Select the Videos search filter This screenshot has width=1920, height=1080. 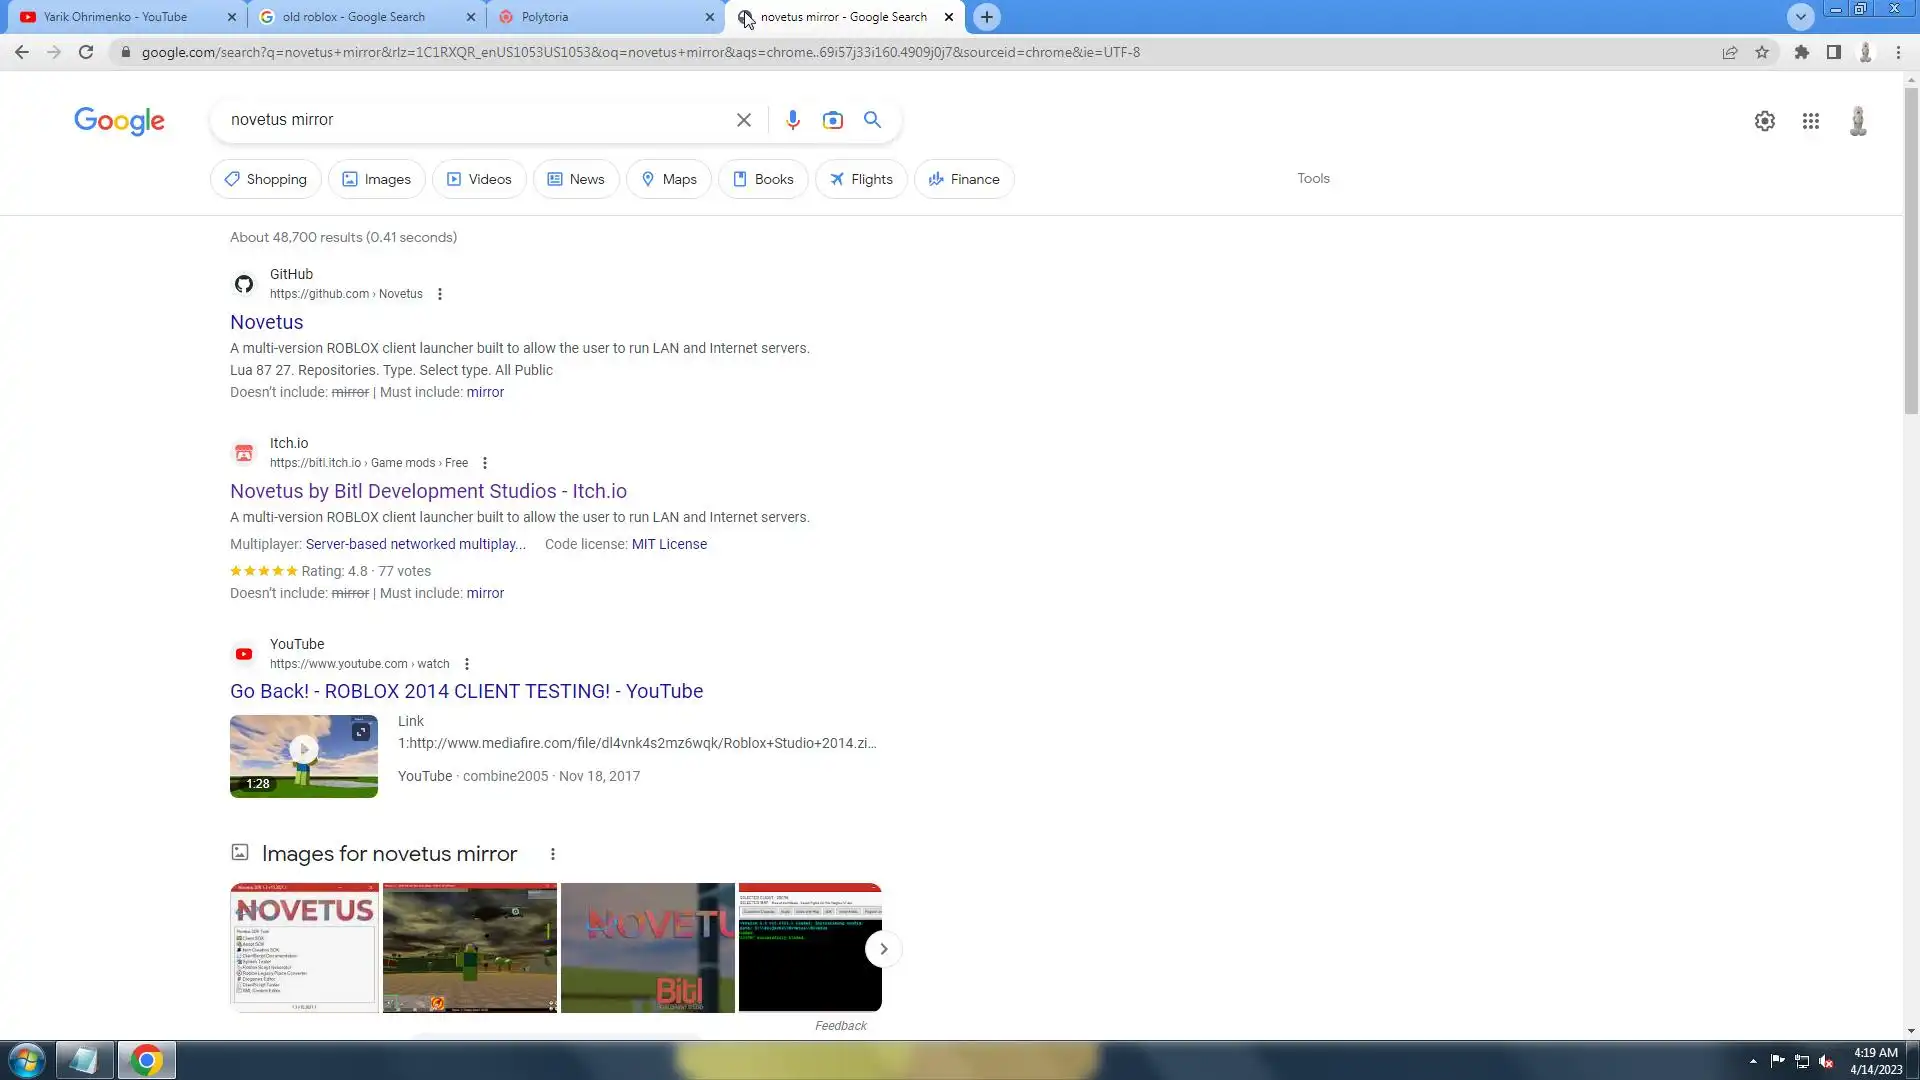coord(478,179)
